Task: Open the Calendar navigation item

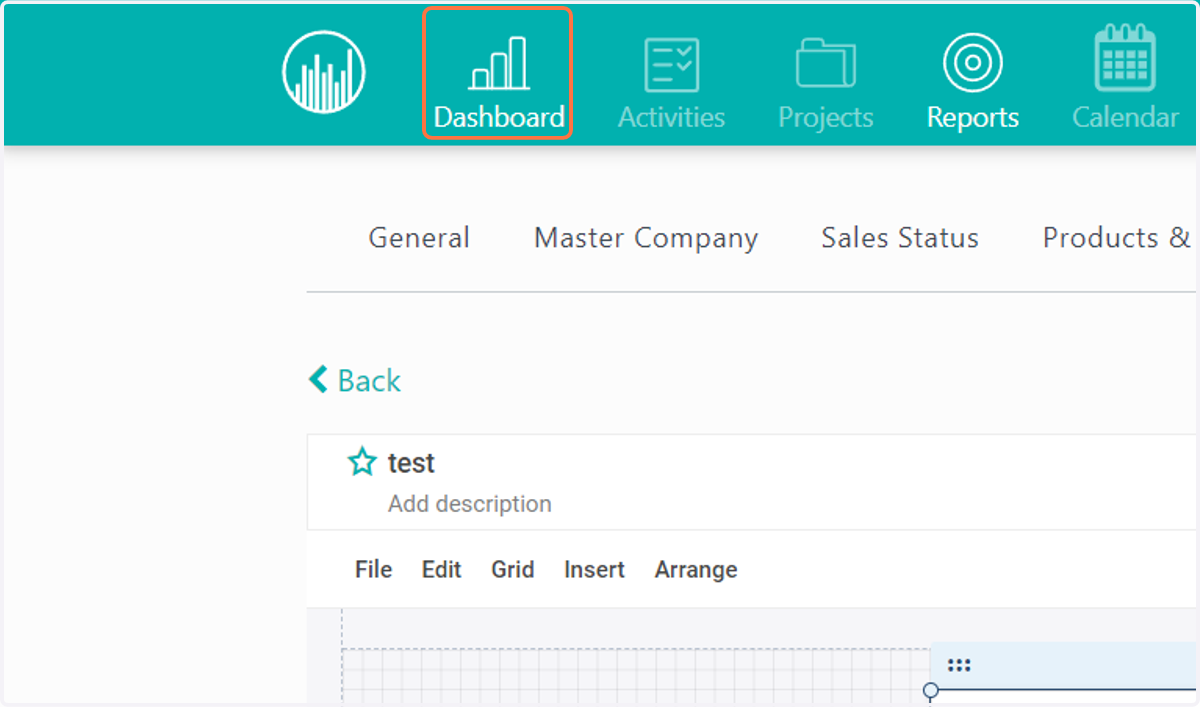Action: (1125, 78)
